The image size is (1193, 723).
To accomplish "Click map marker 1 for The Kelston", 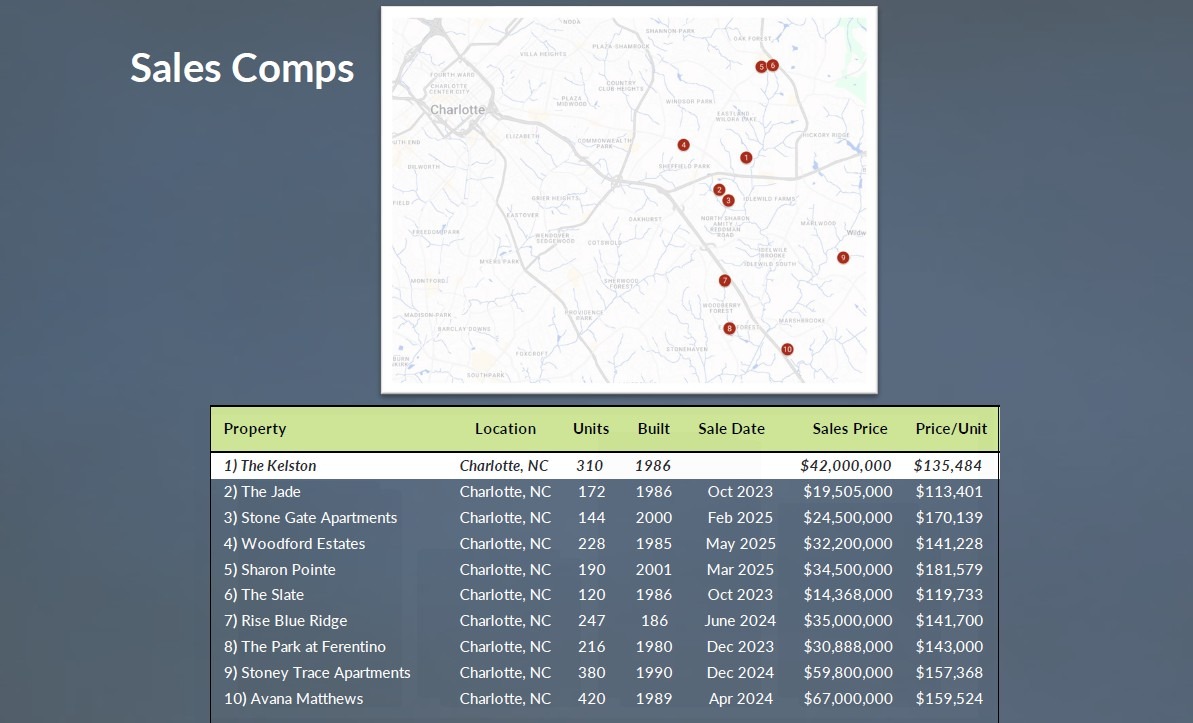I will pyautogui.click(x=745, y=157).
